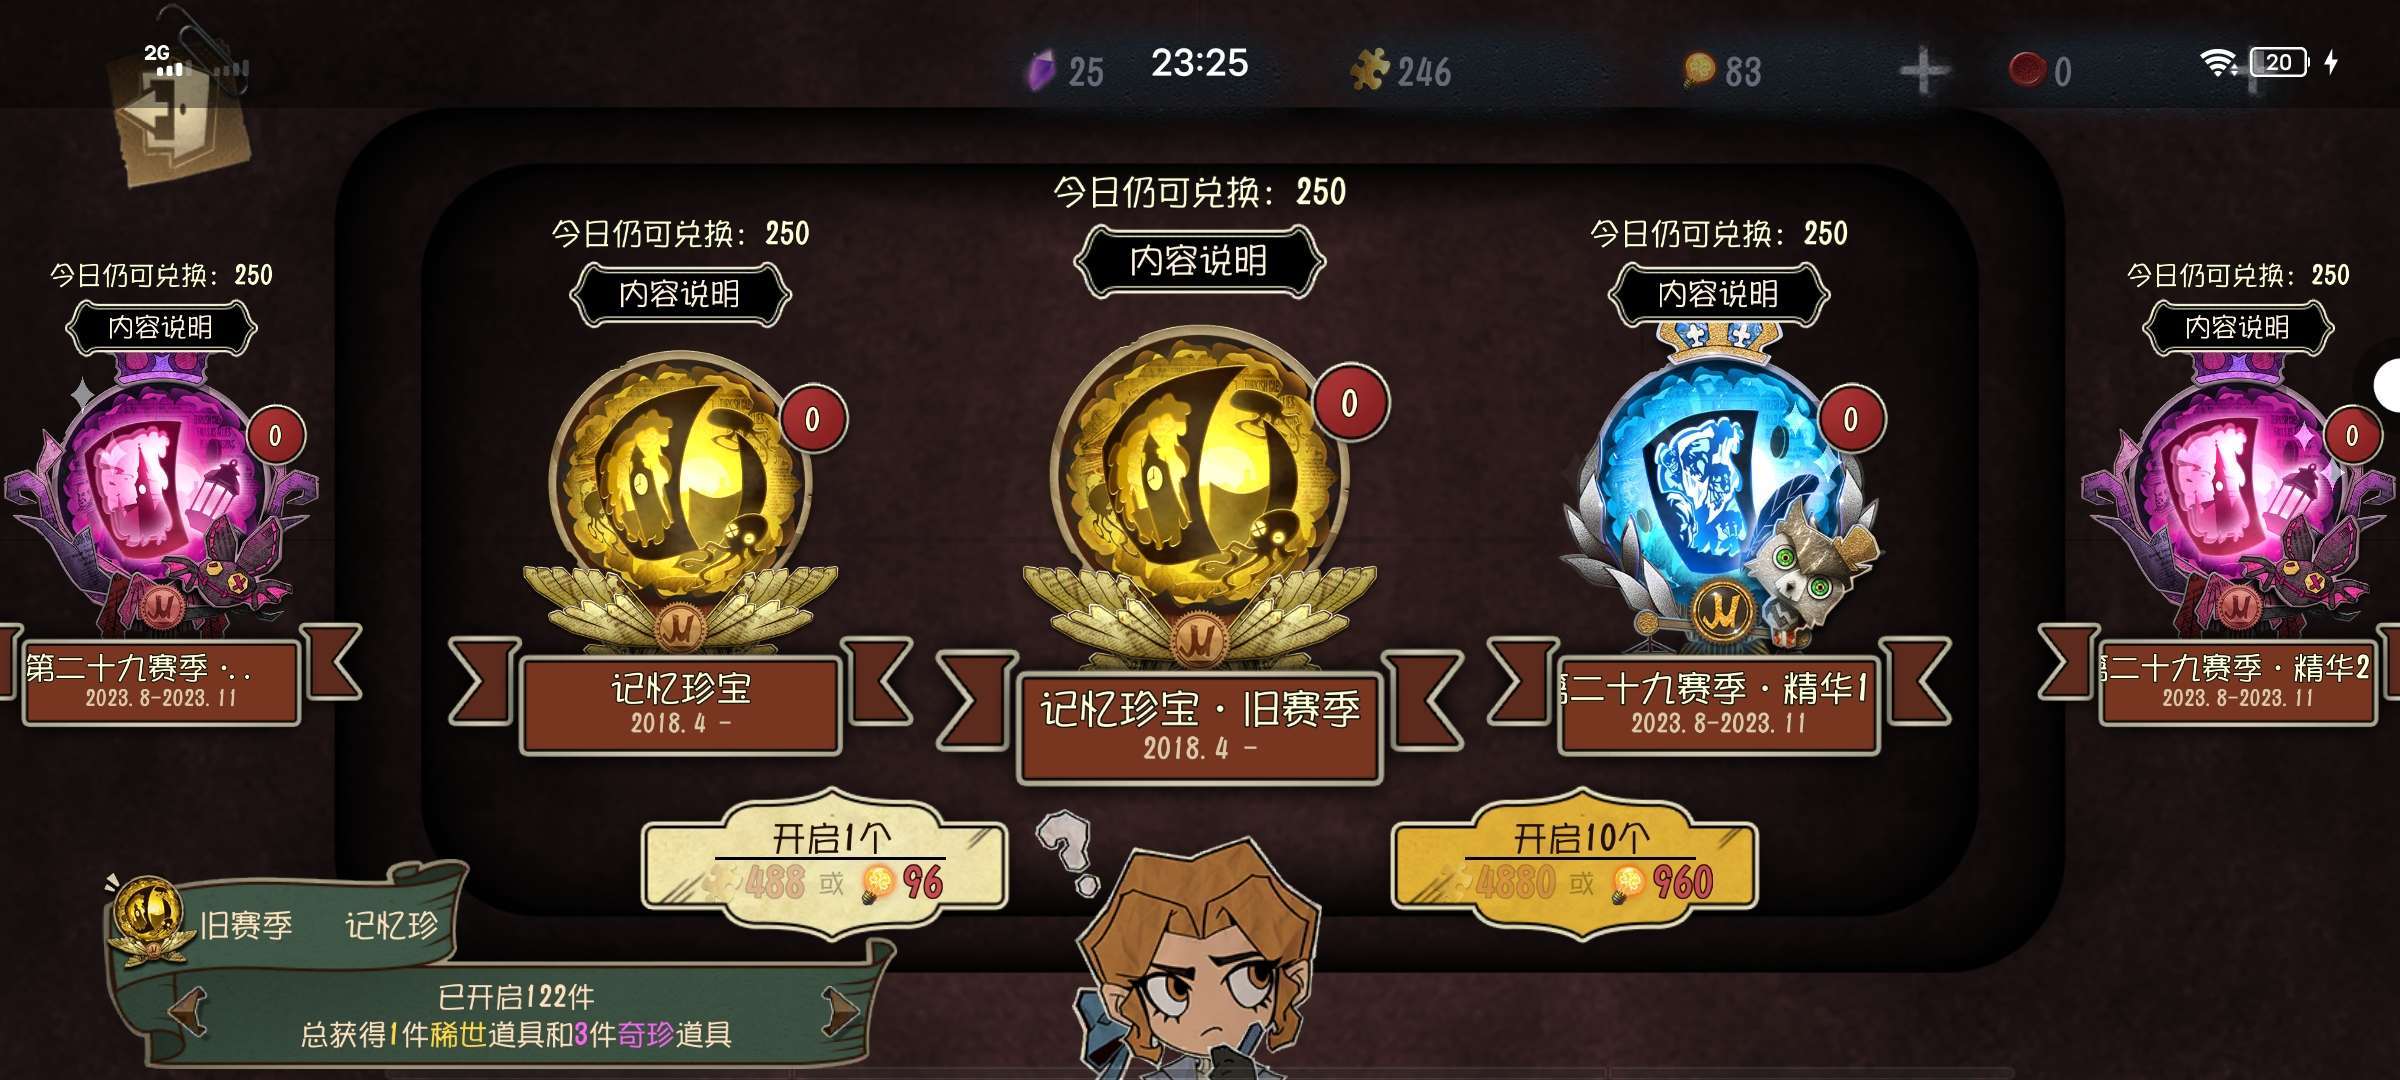The height and width of the screenshot is (1080, 2400).
Task: Tap the puzzle piece clues icon
Action: point(1369,70)
